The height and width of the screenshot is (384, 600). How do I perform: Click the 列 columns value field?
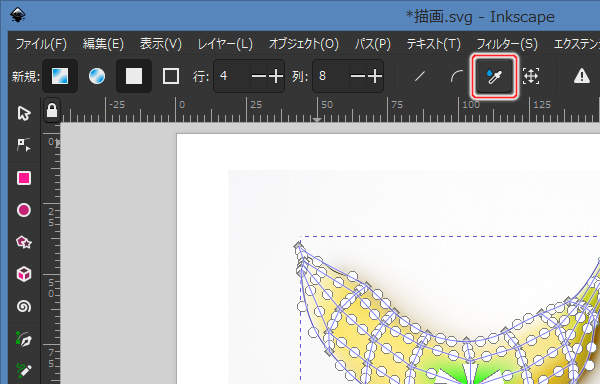coord(331,76)
